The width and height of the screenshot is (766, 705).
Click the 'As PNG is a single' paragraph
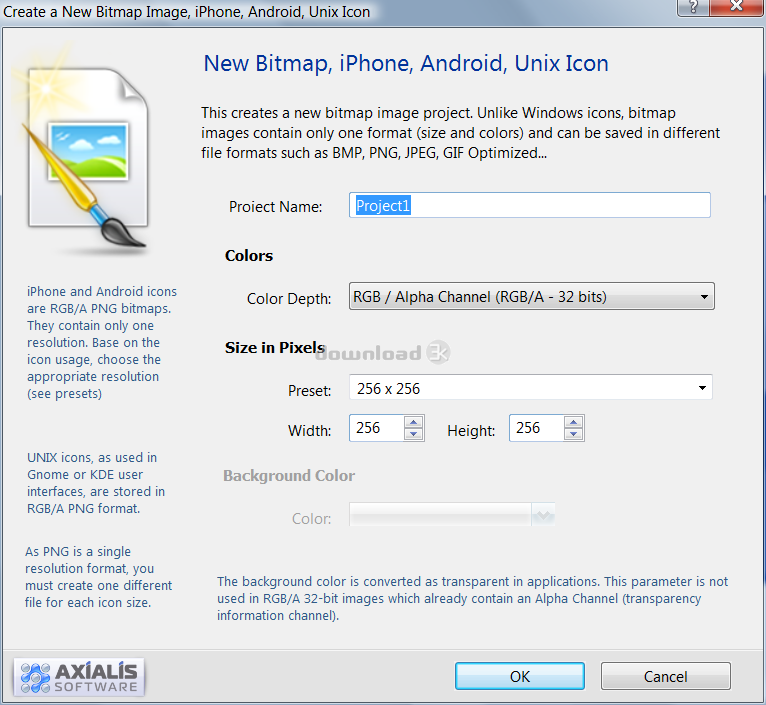[x=98, y=577]
